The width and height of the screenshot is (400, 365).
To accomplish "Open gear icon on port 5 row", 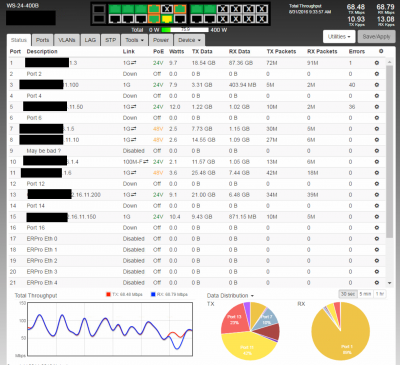I will coord(377,107).
